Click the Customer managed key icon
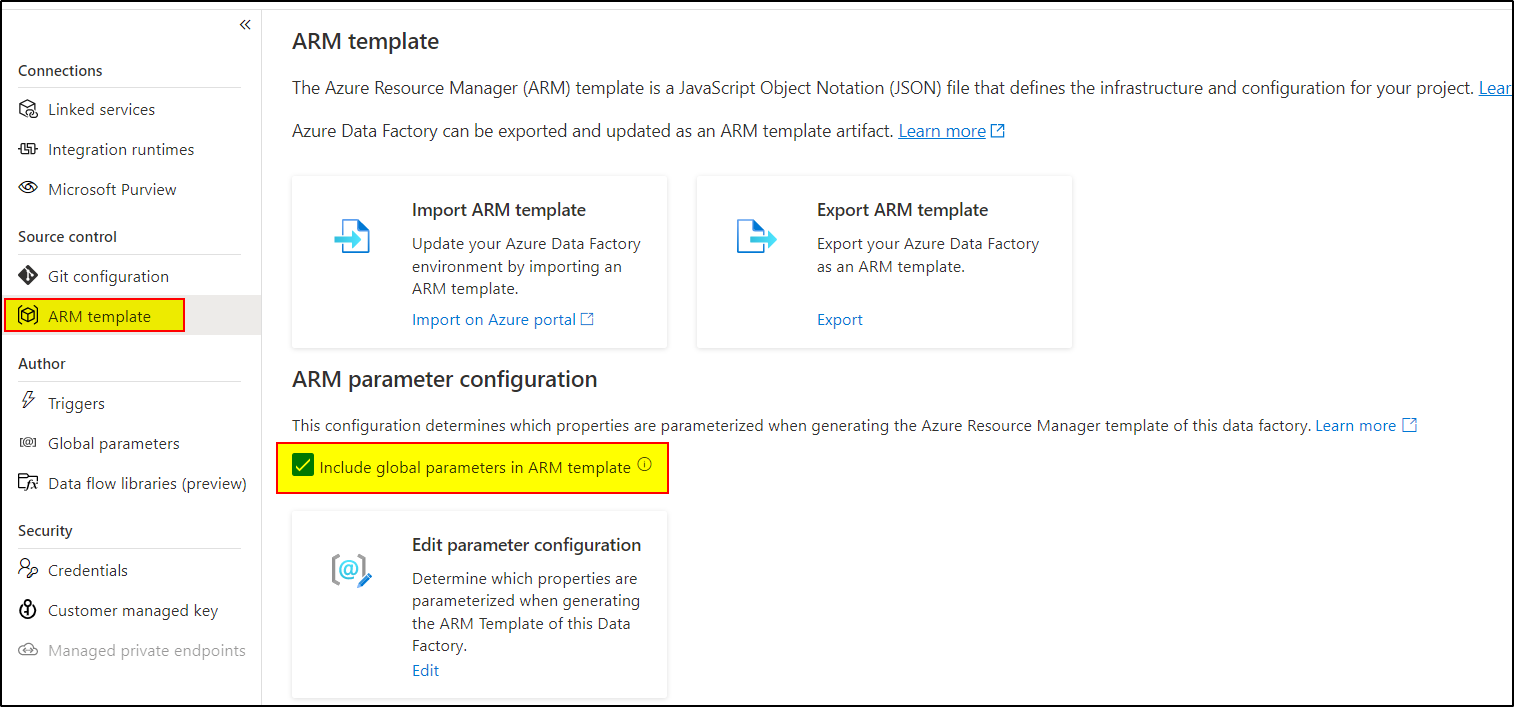This screenshot has height=707, width=1514. 28,609
